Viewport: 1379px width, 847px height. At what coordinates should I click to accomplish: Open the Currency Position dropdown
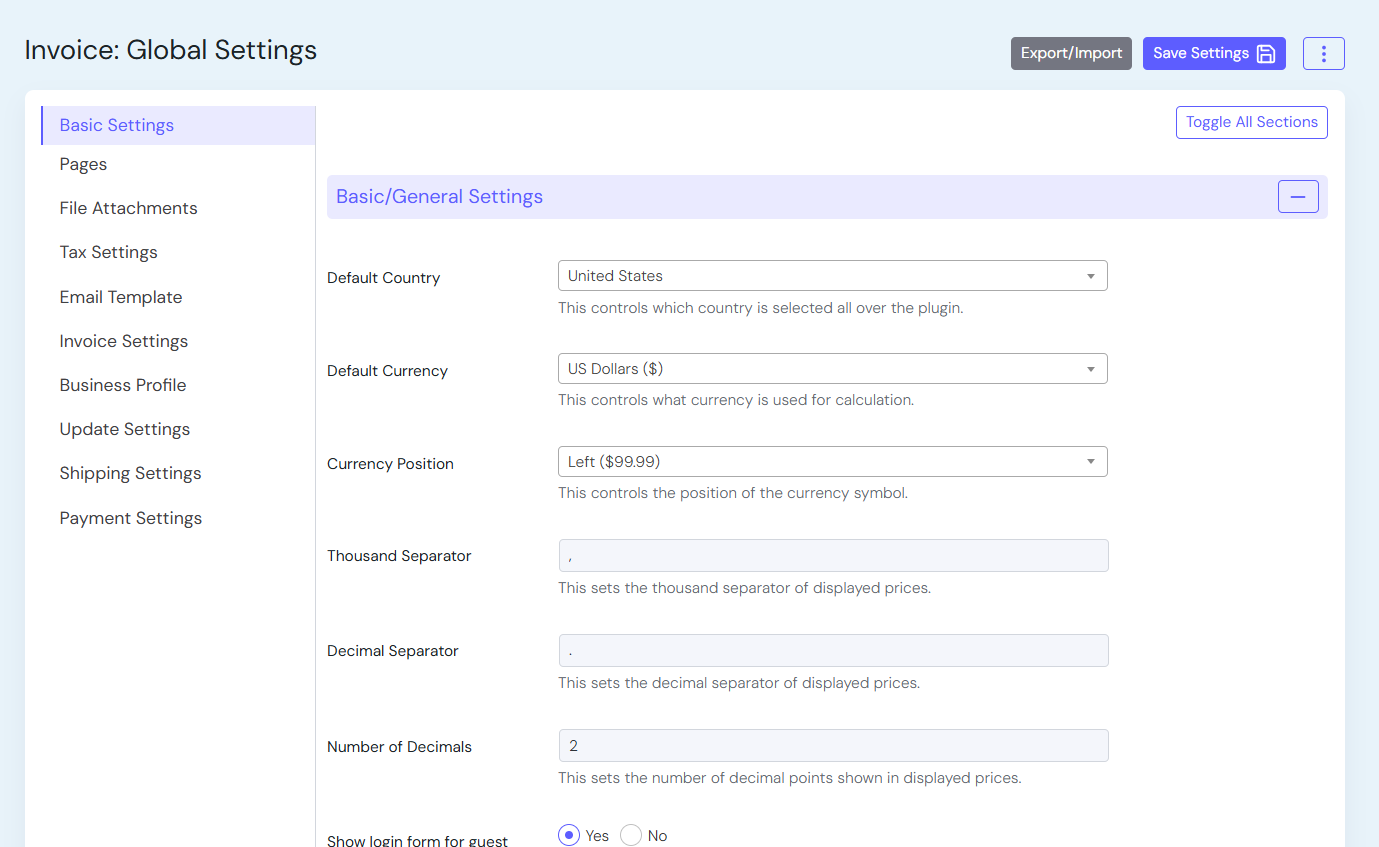coord(832,462)
